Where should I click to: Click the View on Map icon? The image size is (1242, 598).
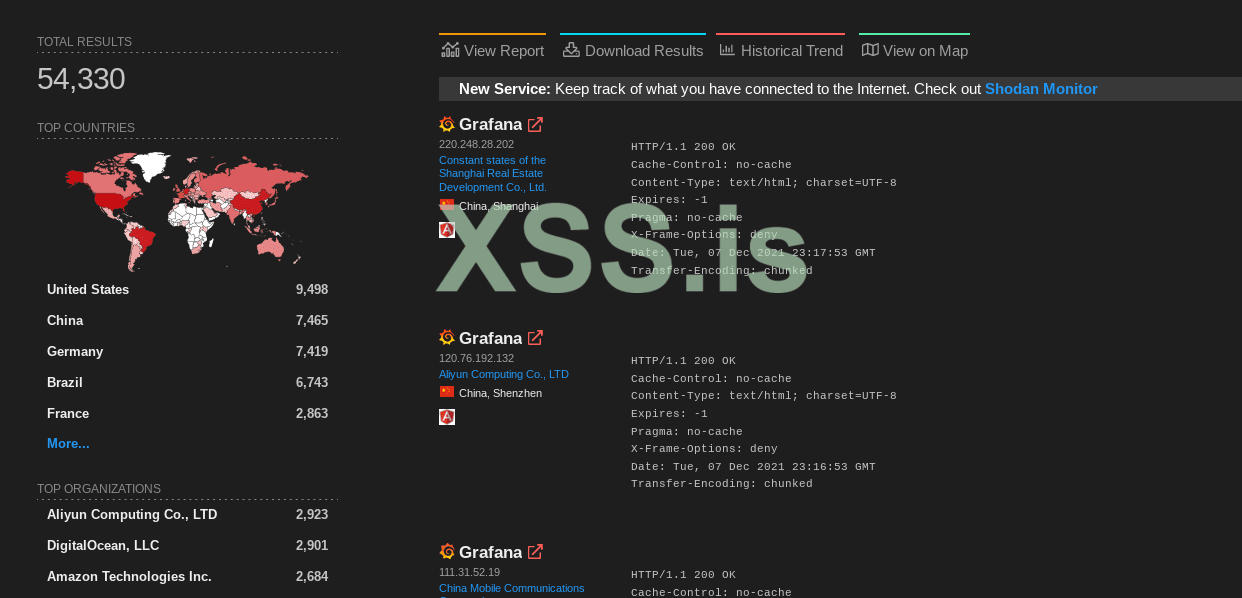point(870,50)
